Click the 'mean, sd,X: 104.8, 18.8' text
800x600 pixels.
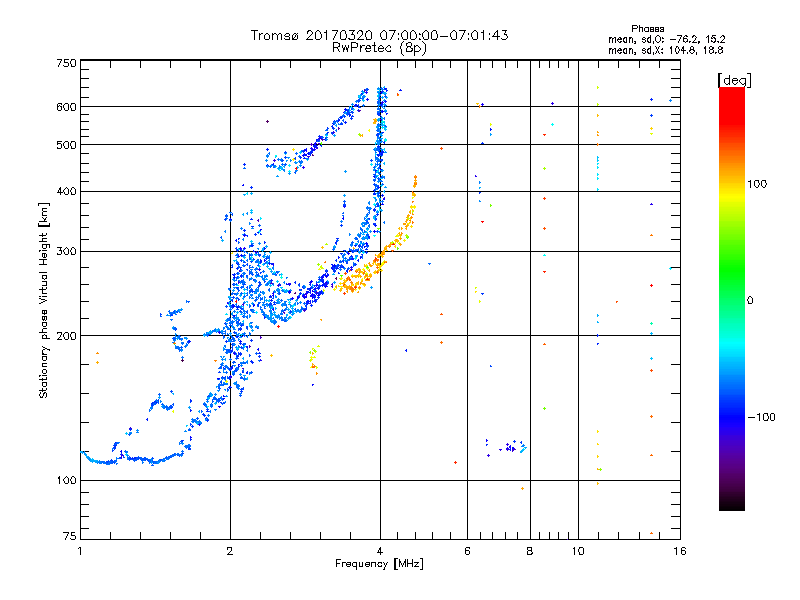coord(665,50)
